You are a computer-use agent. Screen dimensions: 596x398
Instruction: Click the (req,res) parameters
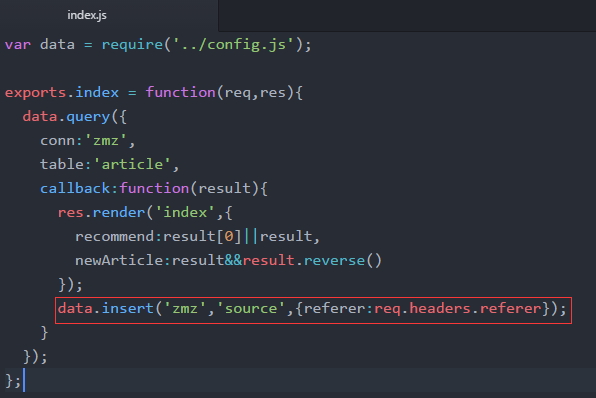click(x=255, y=93)
